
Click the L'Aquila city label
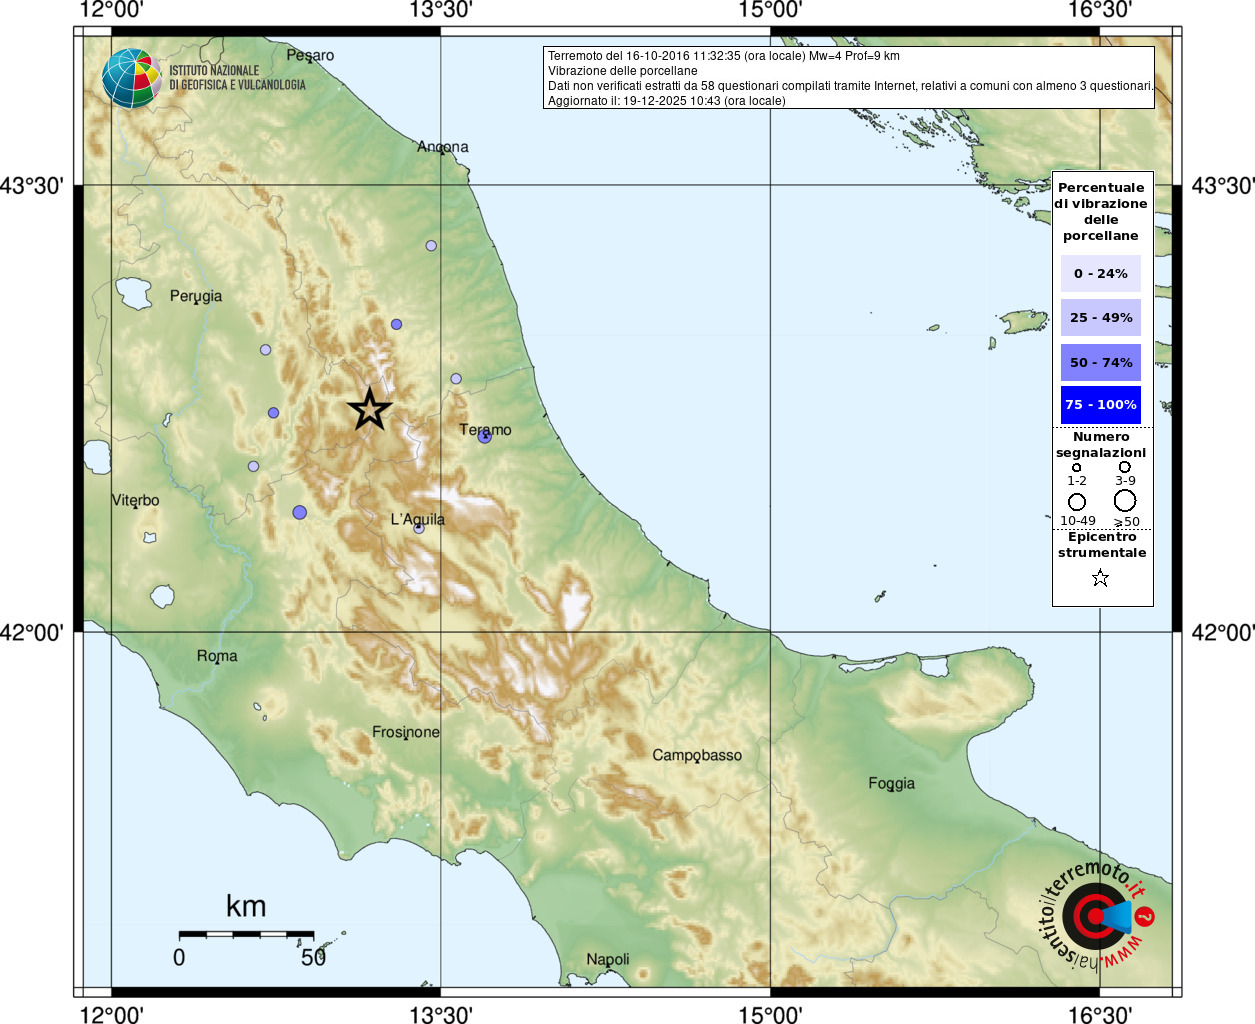pyautogui.click(x=418, y=519)
